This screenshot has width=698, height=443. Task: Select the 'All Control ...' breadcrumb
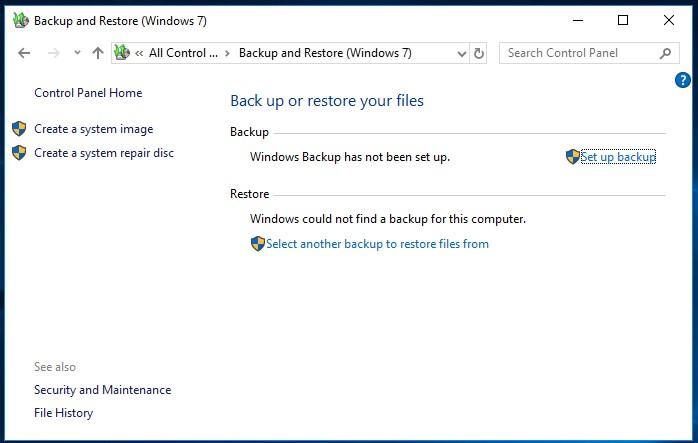pyautogui.click(x=183, y=53)
